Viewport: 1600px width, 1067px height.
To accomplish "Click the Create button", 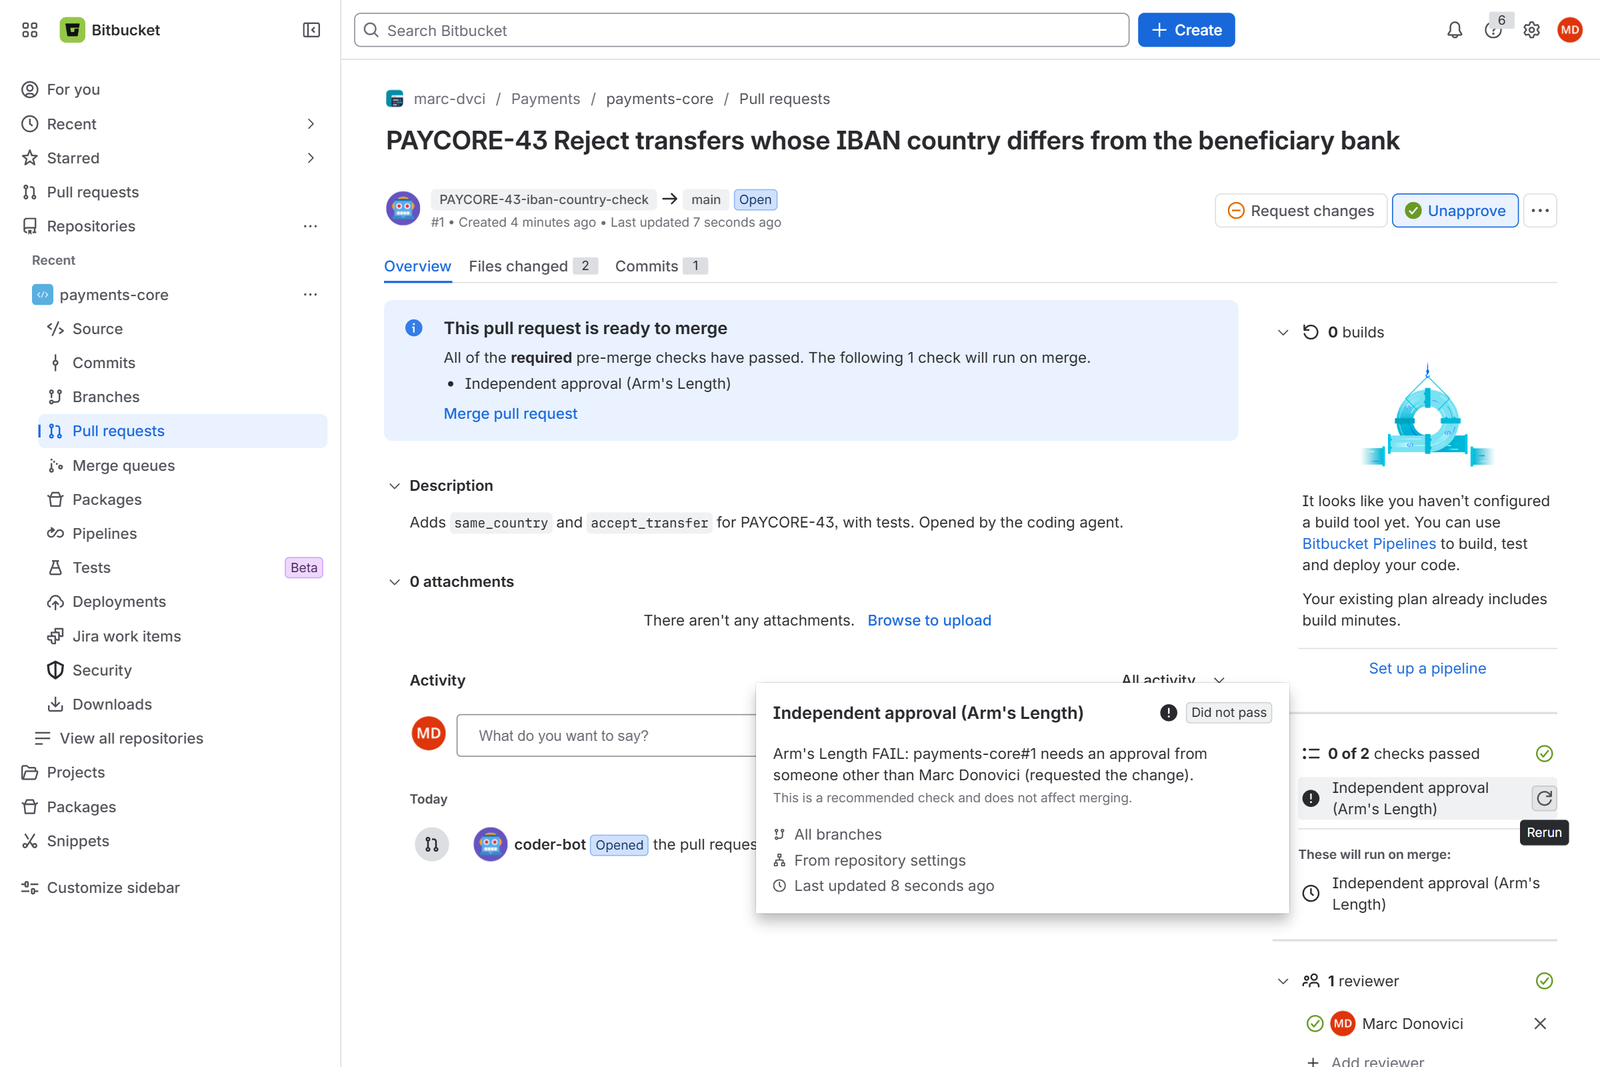I will point(1186,30).
